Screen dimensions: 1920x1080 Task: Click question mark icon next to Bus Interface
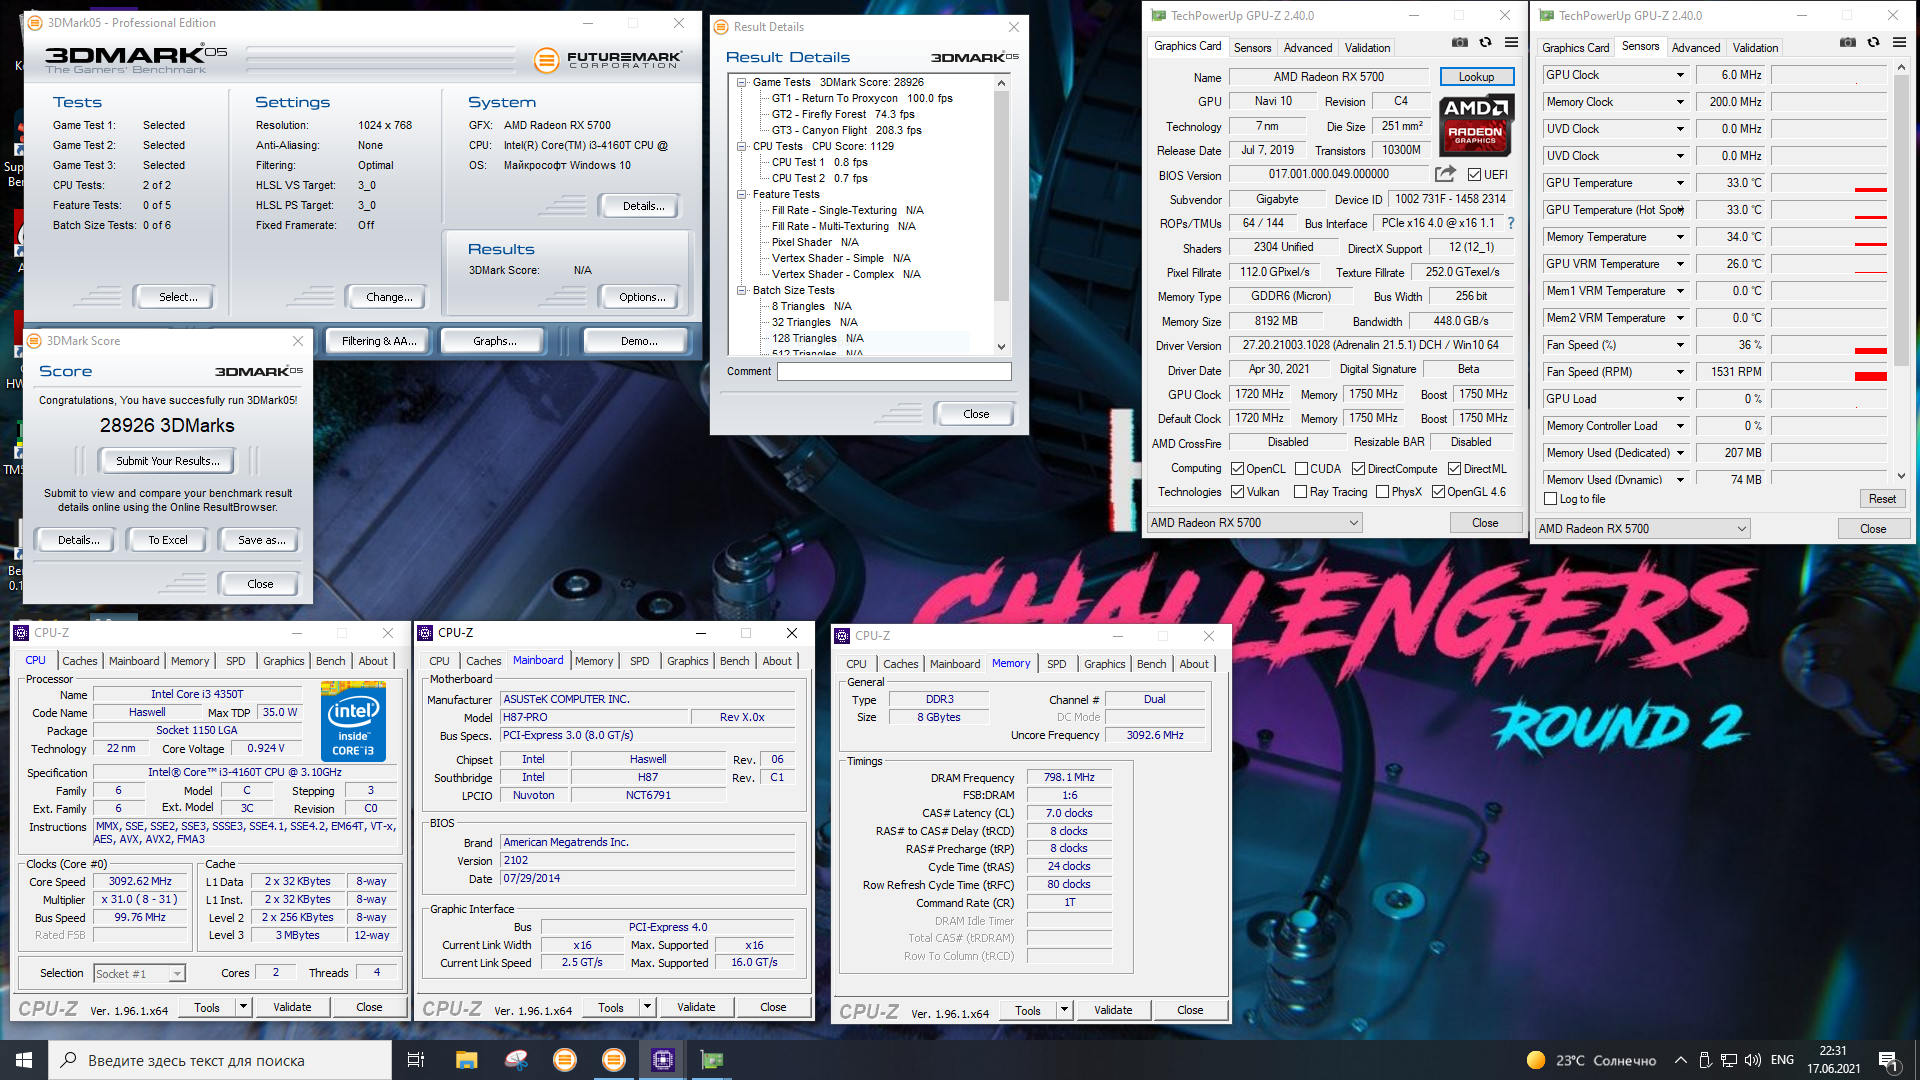[1511, 223]
